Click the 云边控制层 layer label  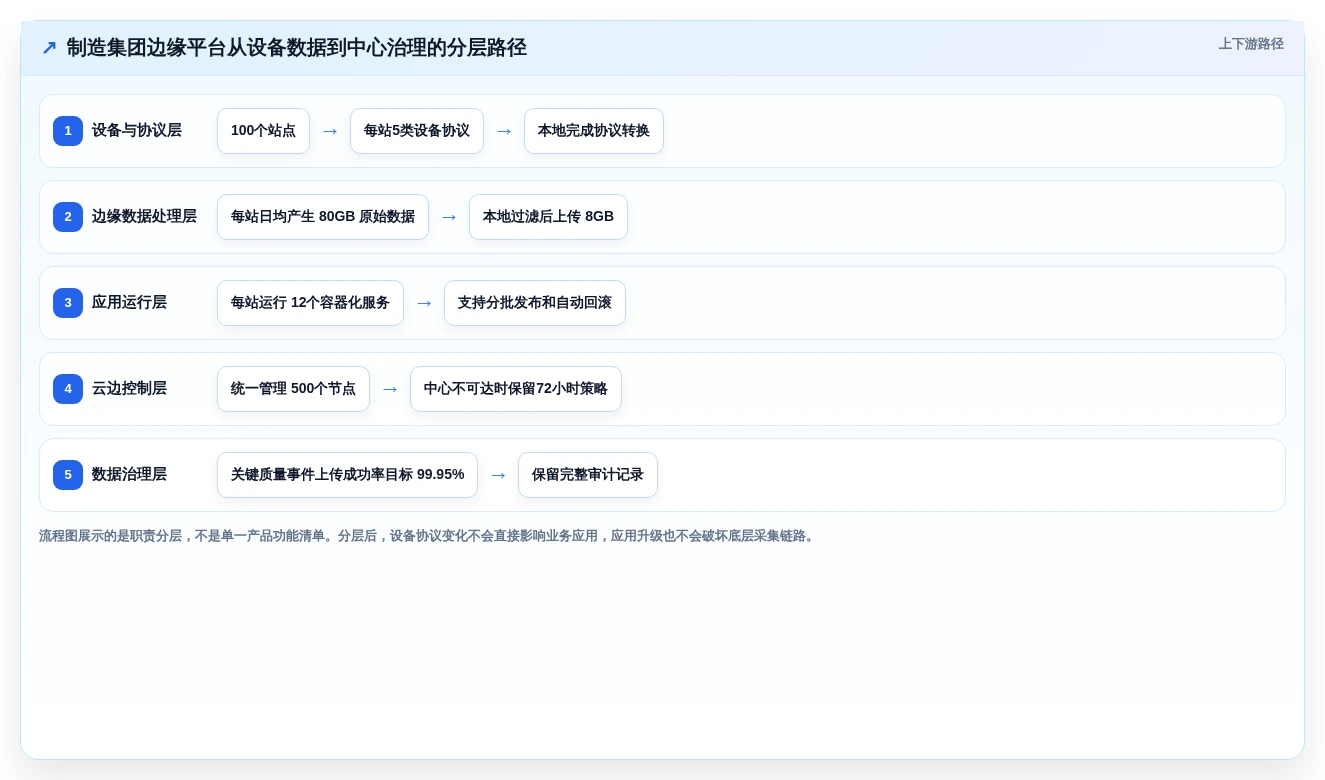click(129, 389)
